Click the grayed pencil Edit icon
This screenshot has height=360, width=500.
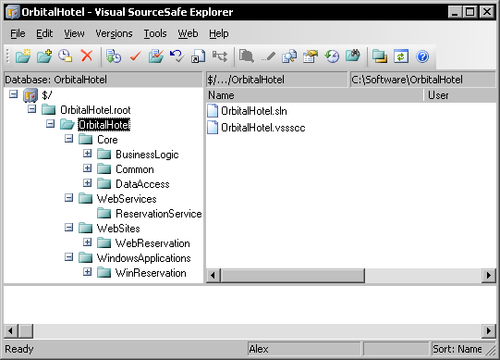click(268, 56)
